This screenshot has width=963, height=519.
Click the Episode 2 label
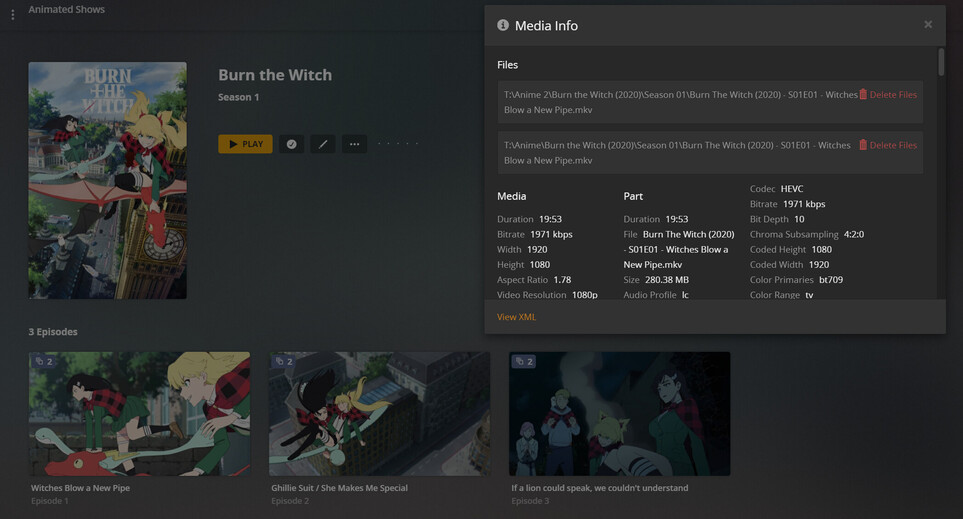290,501
